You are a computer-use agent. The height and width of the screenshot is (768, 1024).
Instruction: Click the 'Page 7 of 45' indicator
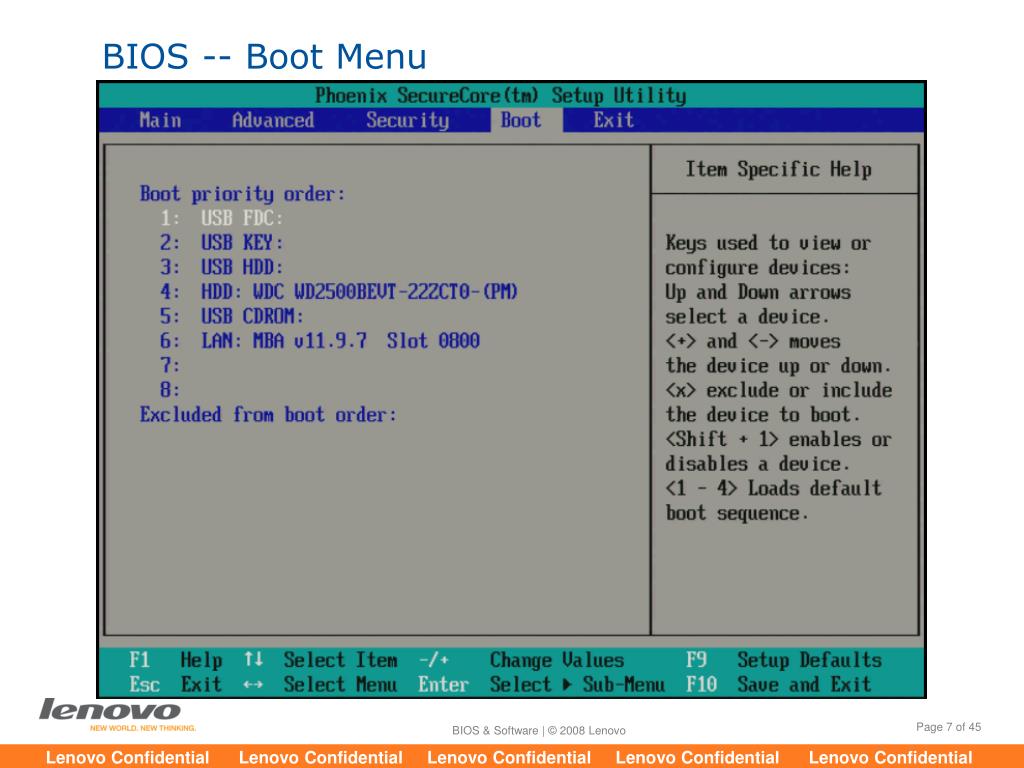[948, 727]
